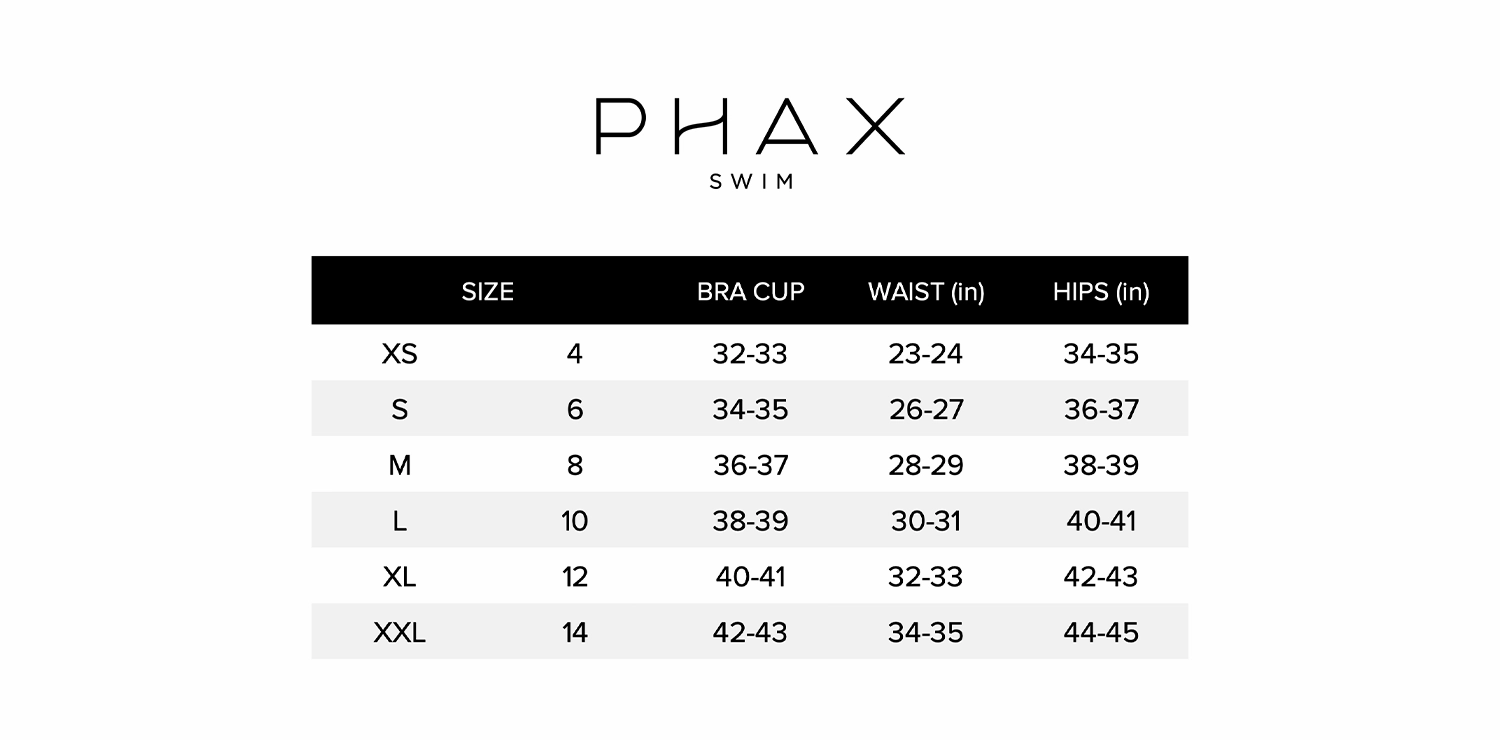Select the XL size label

click(x=399, y=578)
